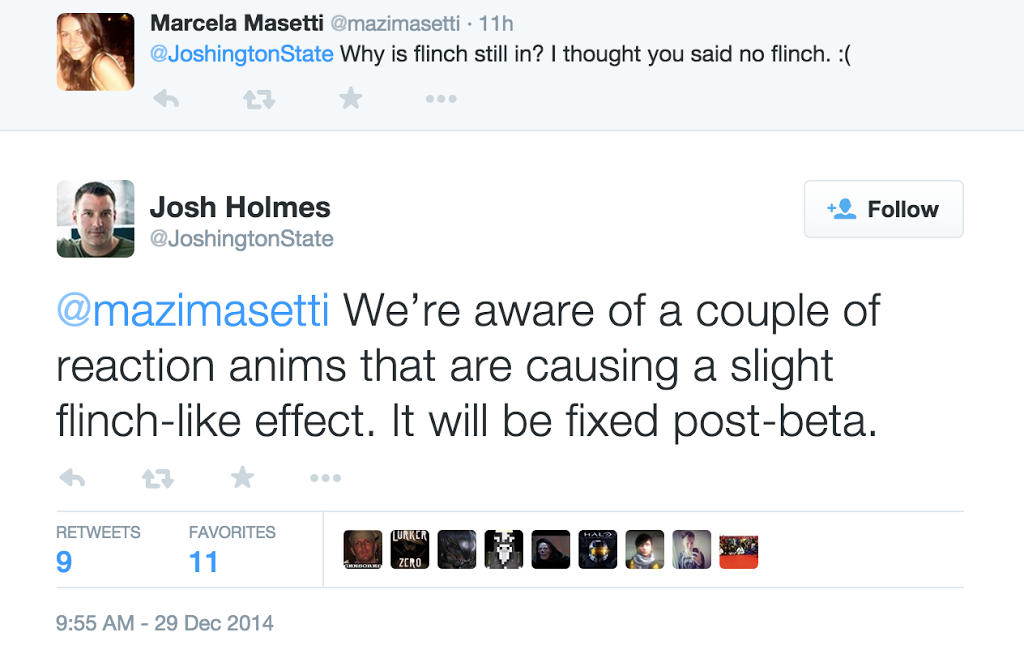Follow Josh Holmes
1024x671 pixels.
(x=883, y=209)
